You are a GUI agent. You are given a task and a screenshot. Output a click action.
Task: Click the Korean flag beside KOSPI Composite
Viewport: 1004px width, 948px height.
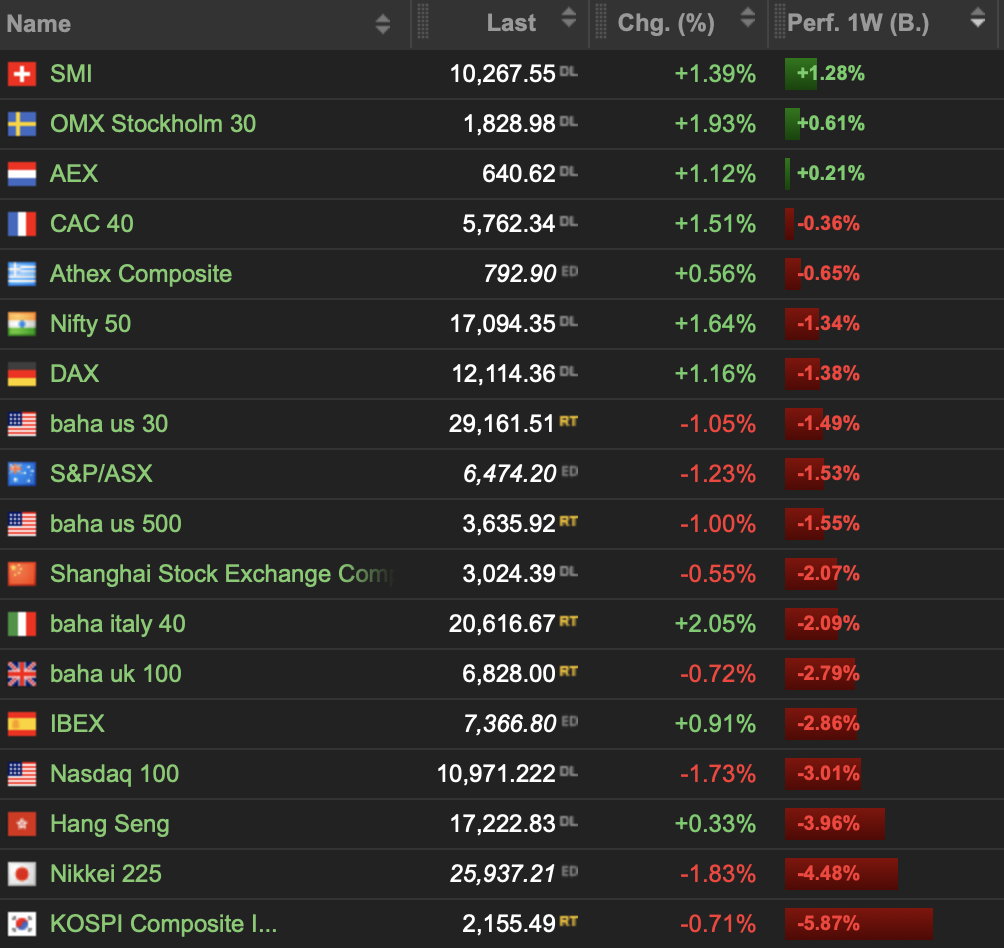22,924
